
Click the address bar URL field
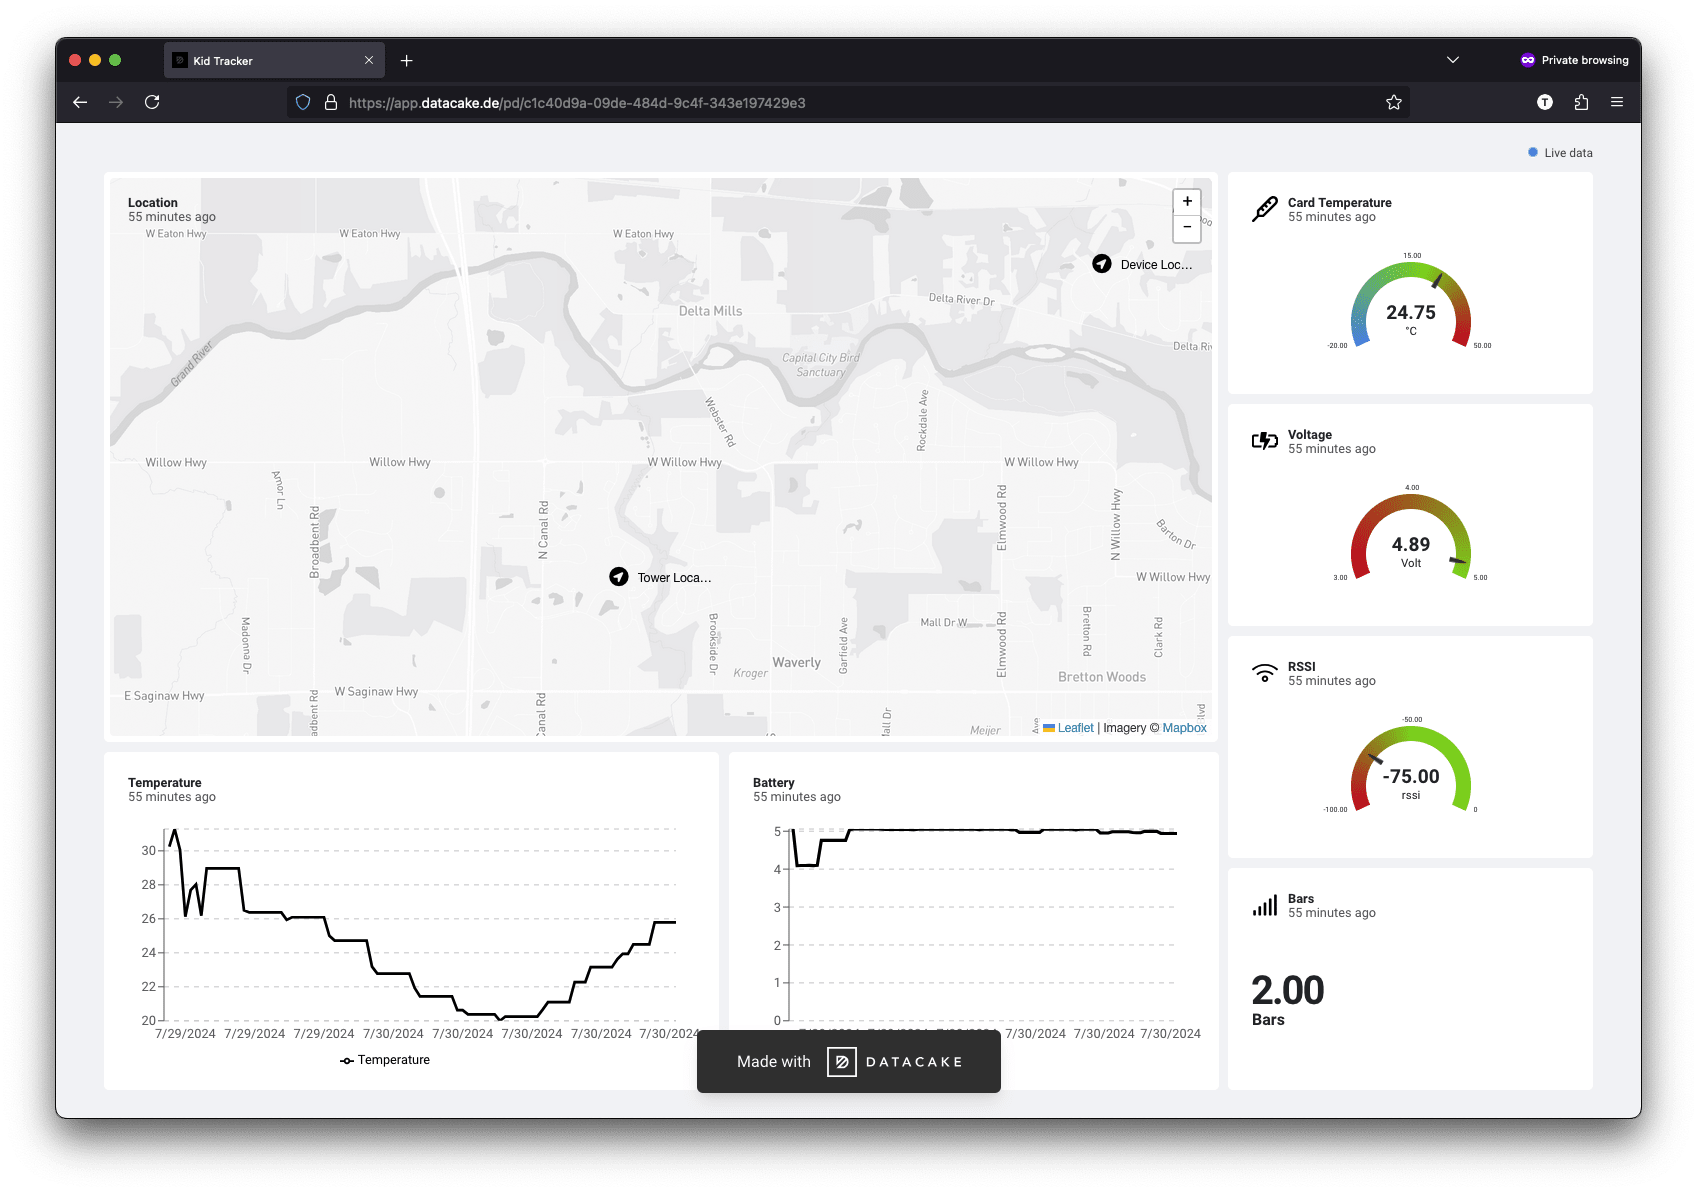848,102
